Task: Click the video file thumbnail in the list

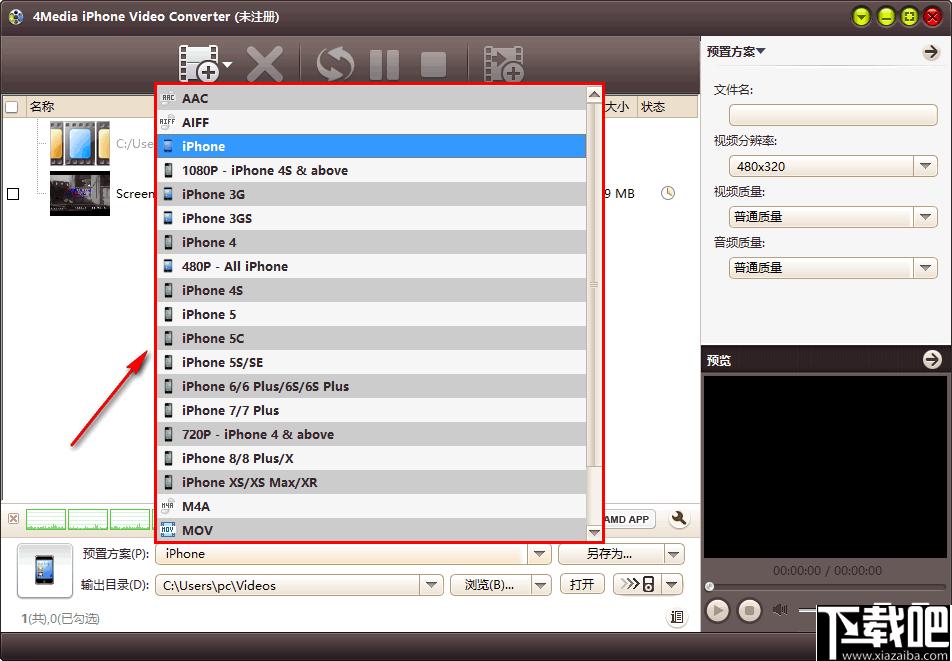Action: (x=80, y=193)
